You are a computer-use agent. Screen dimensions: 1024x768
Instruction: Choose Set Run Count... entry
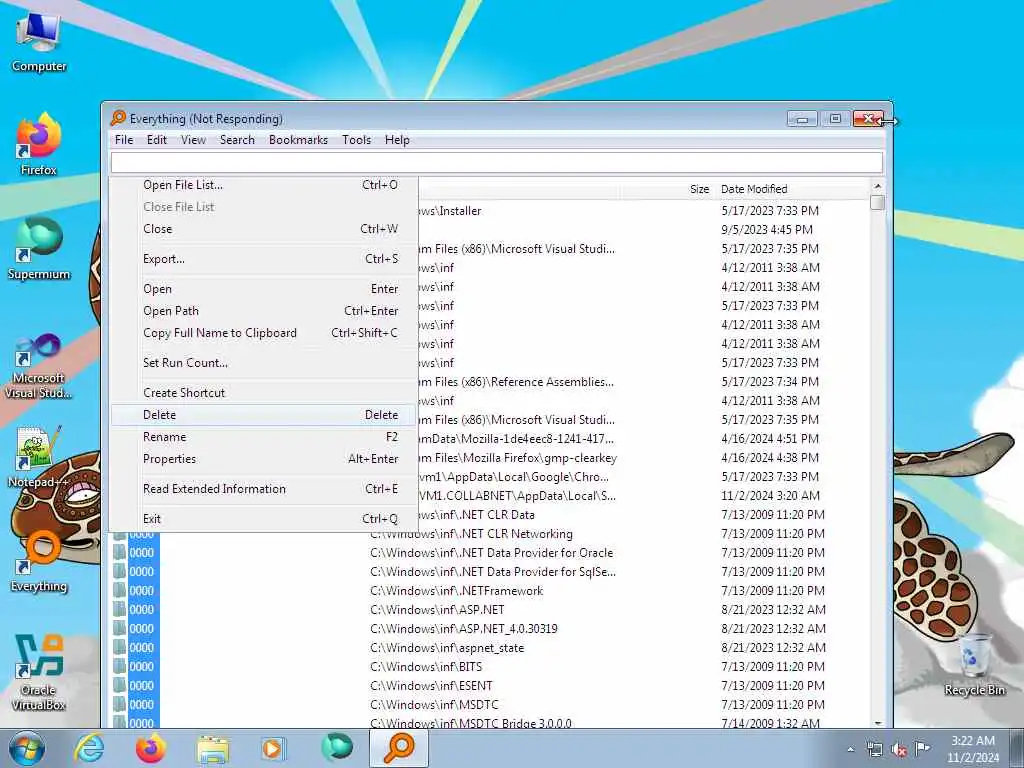point(263,362)
